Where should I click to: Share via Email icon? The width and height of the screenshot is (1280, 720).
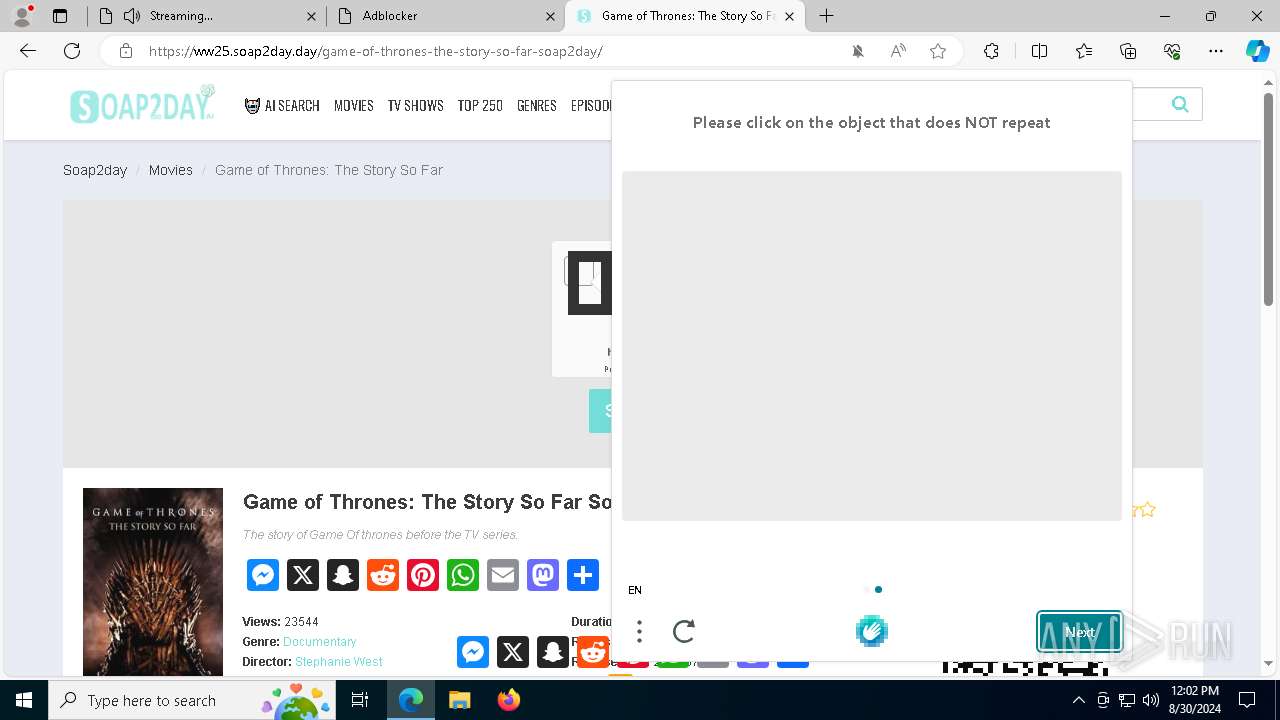click(503, 575)
